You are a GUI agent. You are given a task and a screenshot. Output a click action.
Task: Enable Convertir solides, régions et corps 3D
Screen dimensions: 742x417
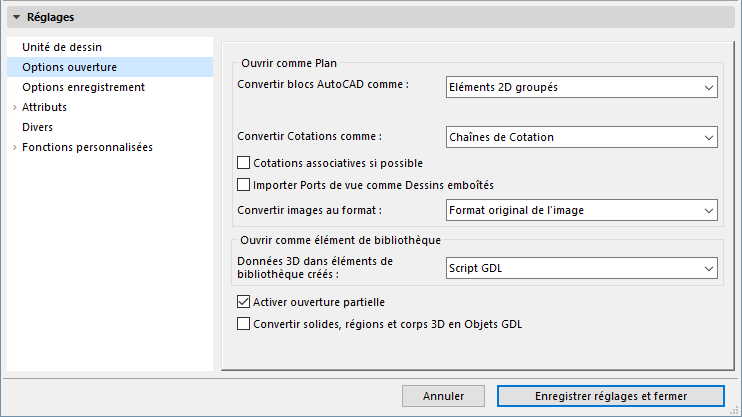[x=243, y=323]
